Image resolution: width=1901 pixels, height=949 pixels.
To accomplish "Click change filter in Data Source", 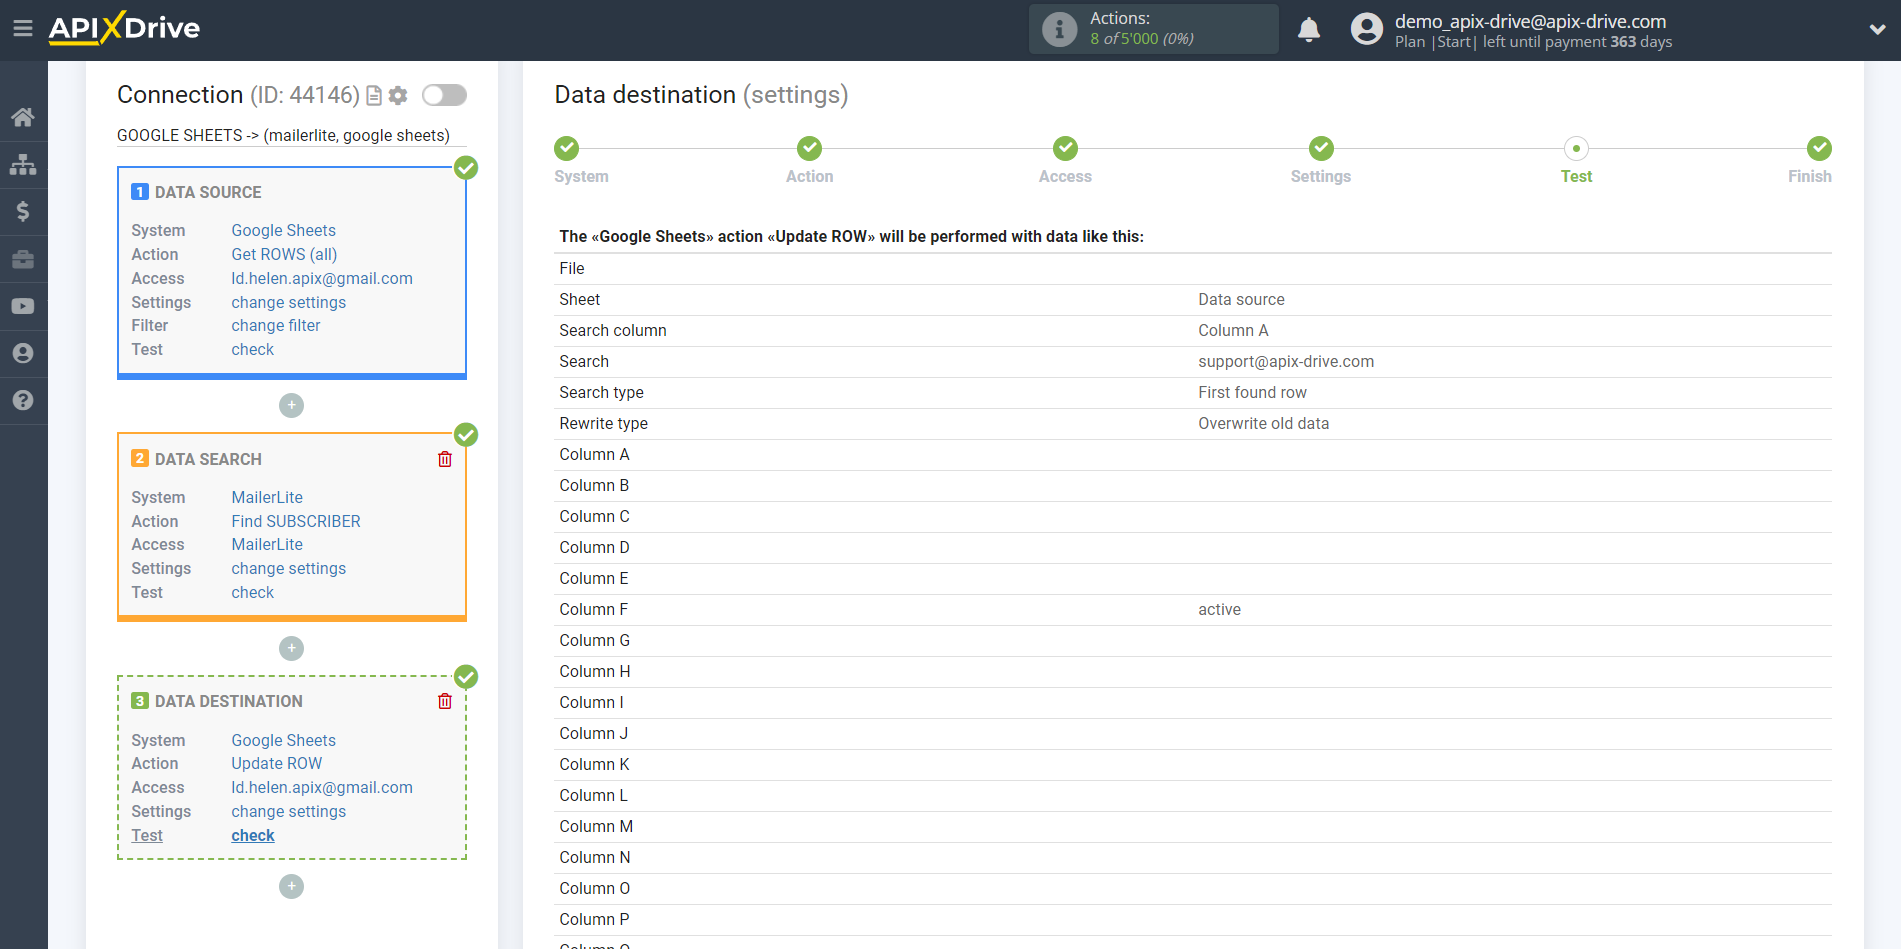I will pyautogui.click(x=275, y=325).
